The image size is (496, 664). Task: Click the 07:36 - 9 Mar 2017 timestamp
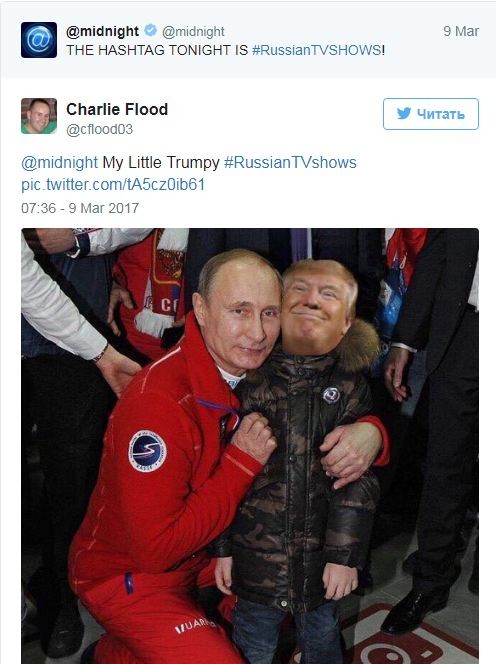pyautogui.click(x=80, y=208)
